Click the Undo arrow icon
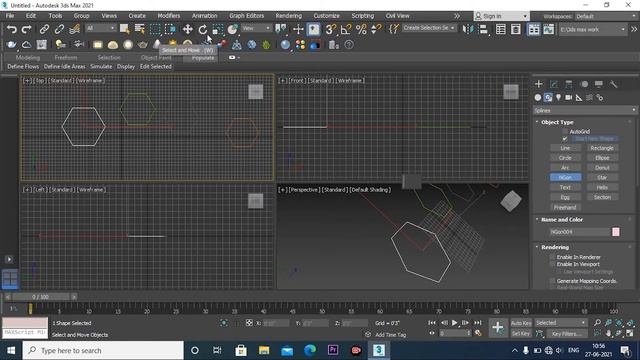 point(11,29)
